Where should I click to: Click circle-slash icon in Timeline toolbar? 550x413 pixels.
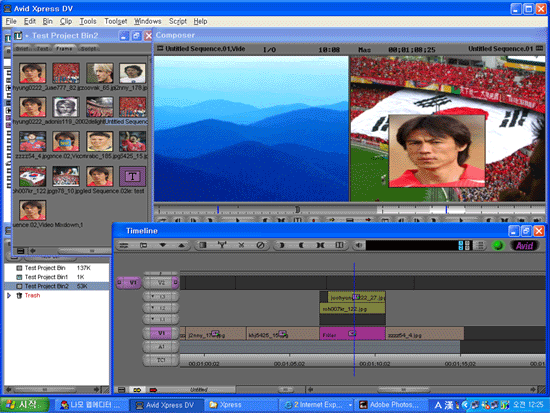260,245
